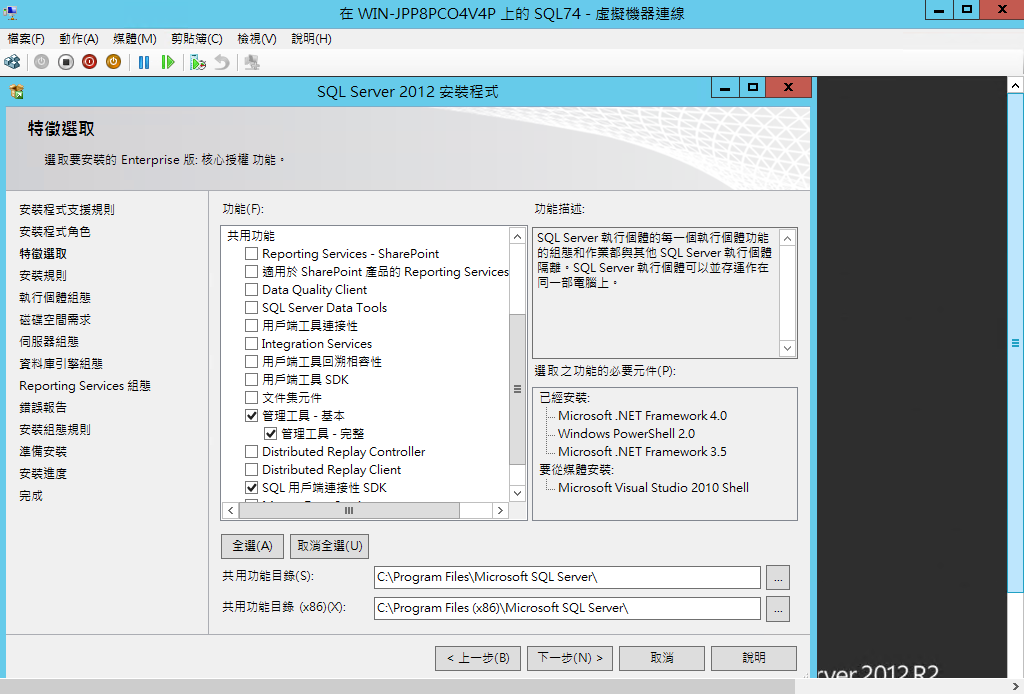1024x694 pixels.
Task: Click feature list scroll up arrow
Action: [x=517, y=236]
